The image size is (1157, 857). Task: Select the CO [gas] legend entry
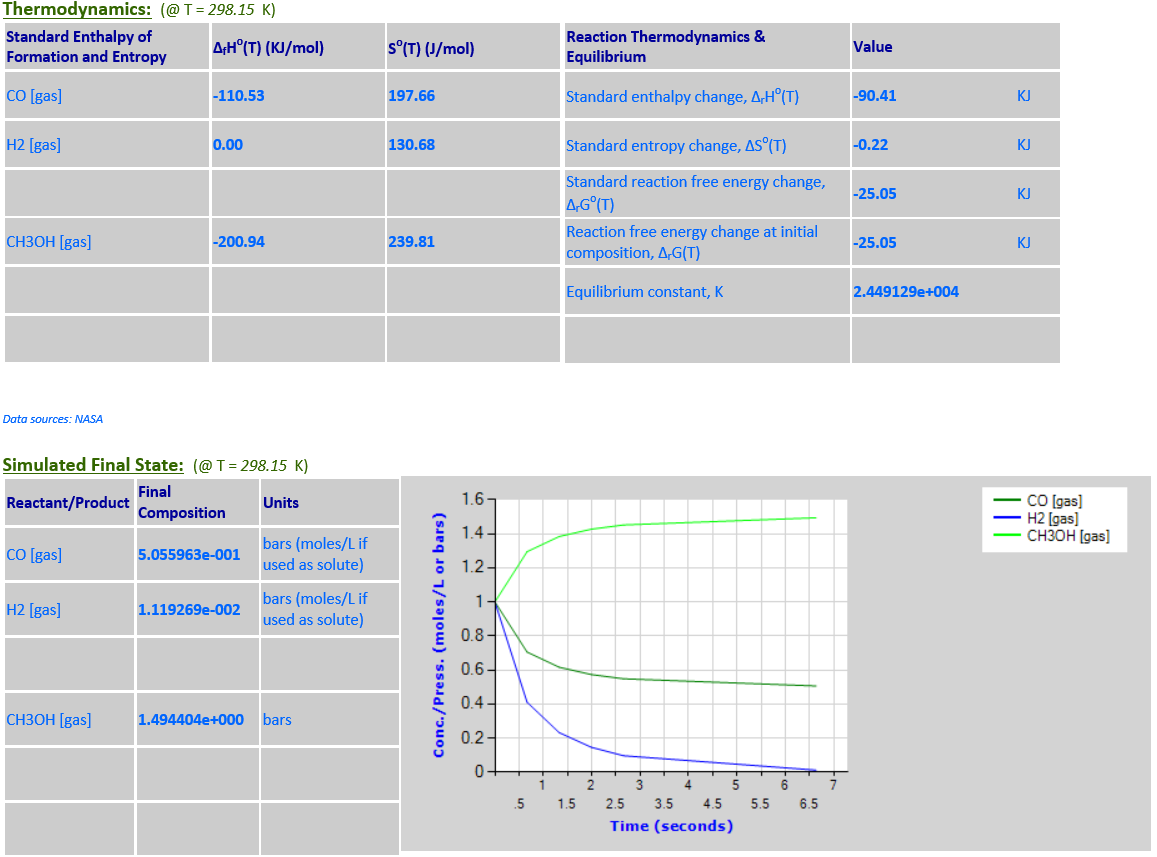click(x=1053, y=501)
